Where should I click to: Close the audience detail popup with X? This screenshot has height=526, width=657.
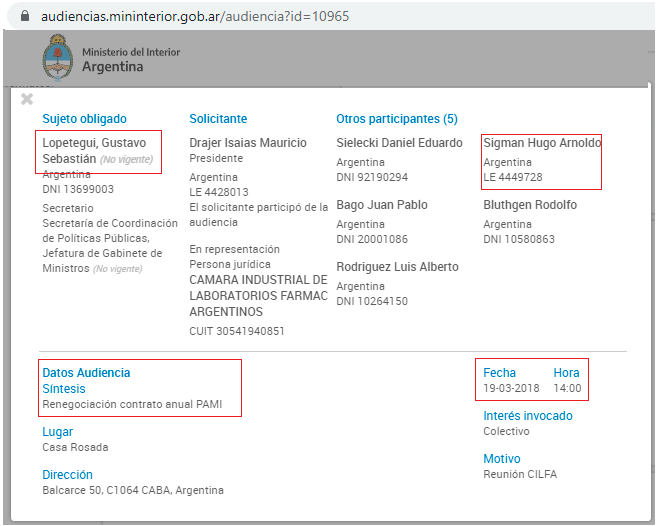click(27, 99)
